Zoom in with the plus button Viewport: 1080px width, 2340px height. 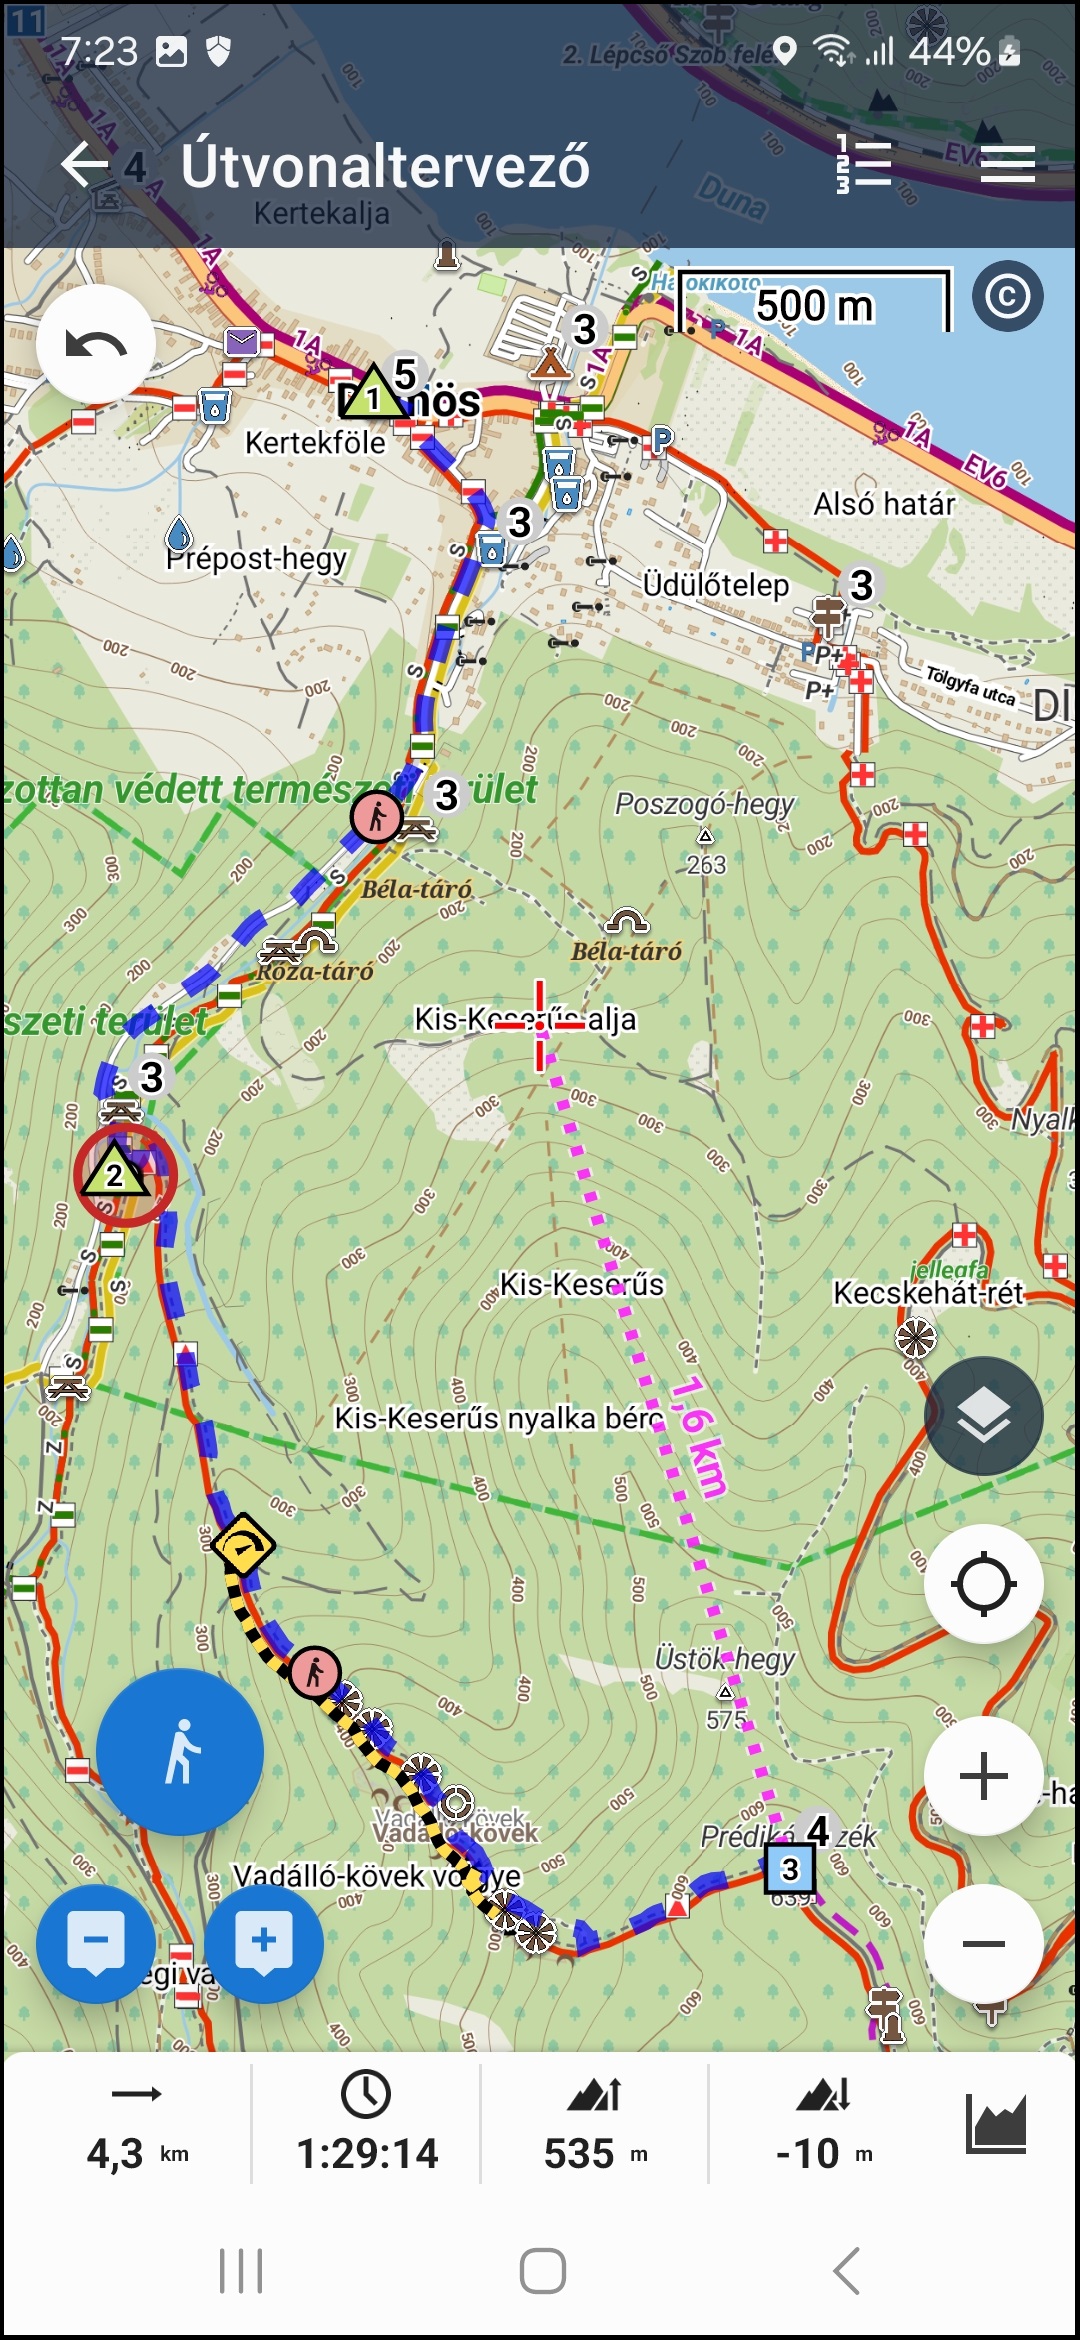tap(983, 1775)
